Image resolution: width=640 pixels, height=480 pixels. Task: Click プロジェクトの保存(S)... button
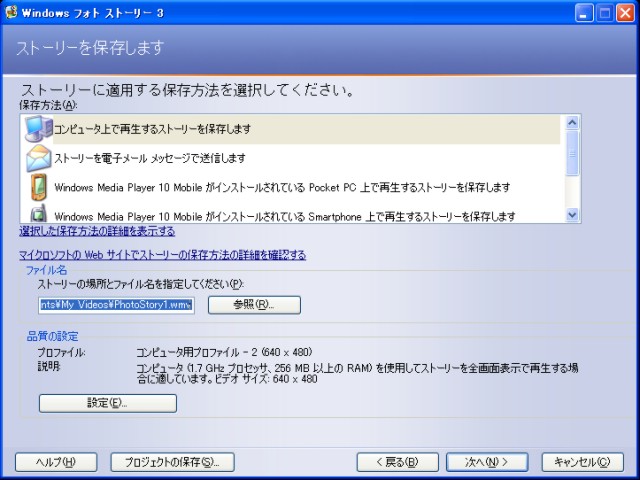coord(172,462)
